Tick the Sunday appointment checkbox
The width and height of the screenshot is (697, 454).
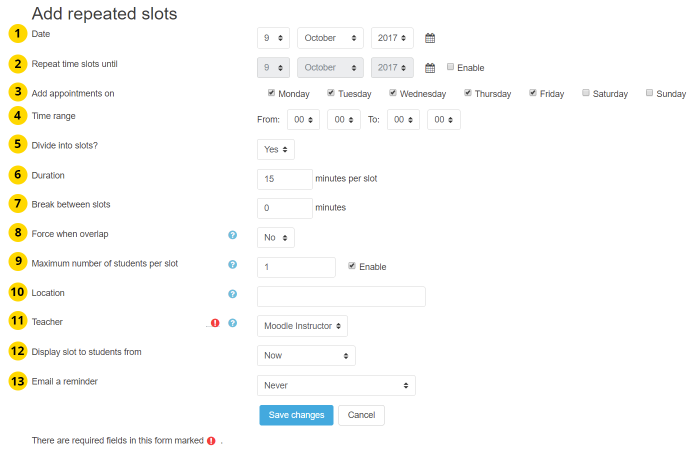[649, 93]
